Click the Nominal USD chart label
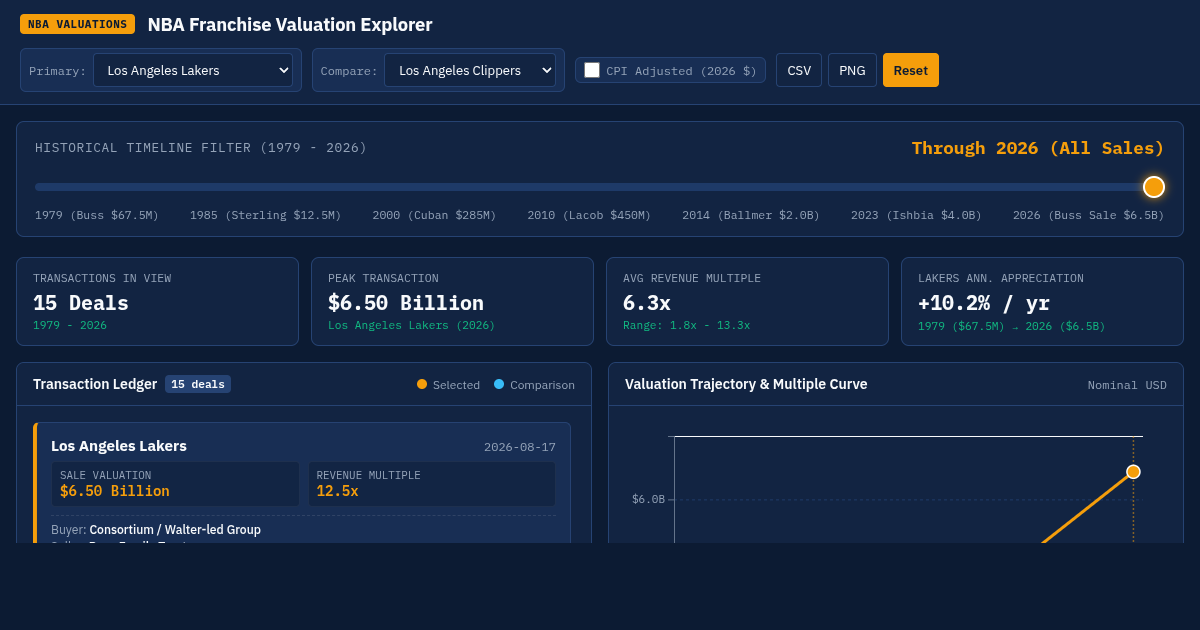The width and height of the screenshot is (1200, 630). 1127,385
